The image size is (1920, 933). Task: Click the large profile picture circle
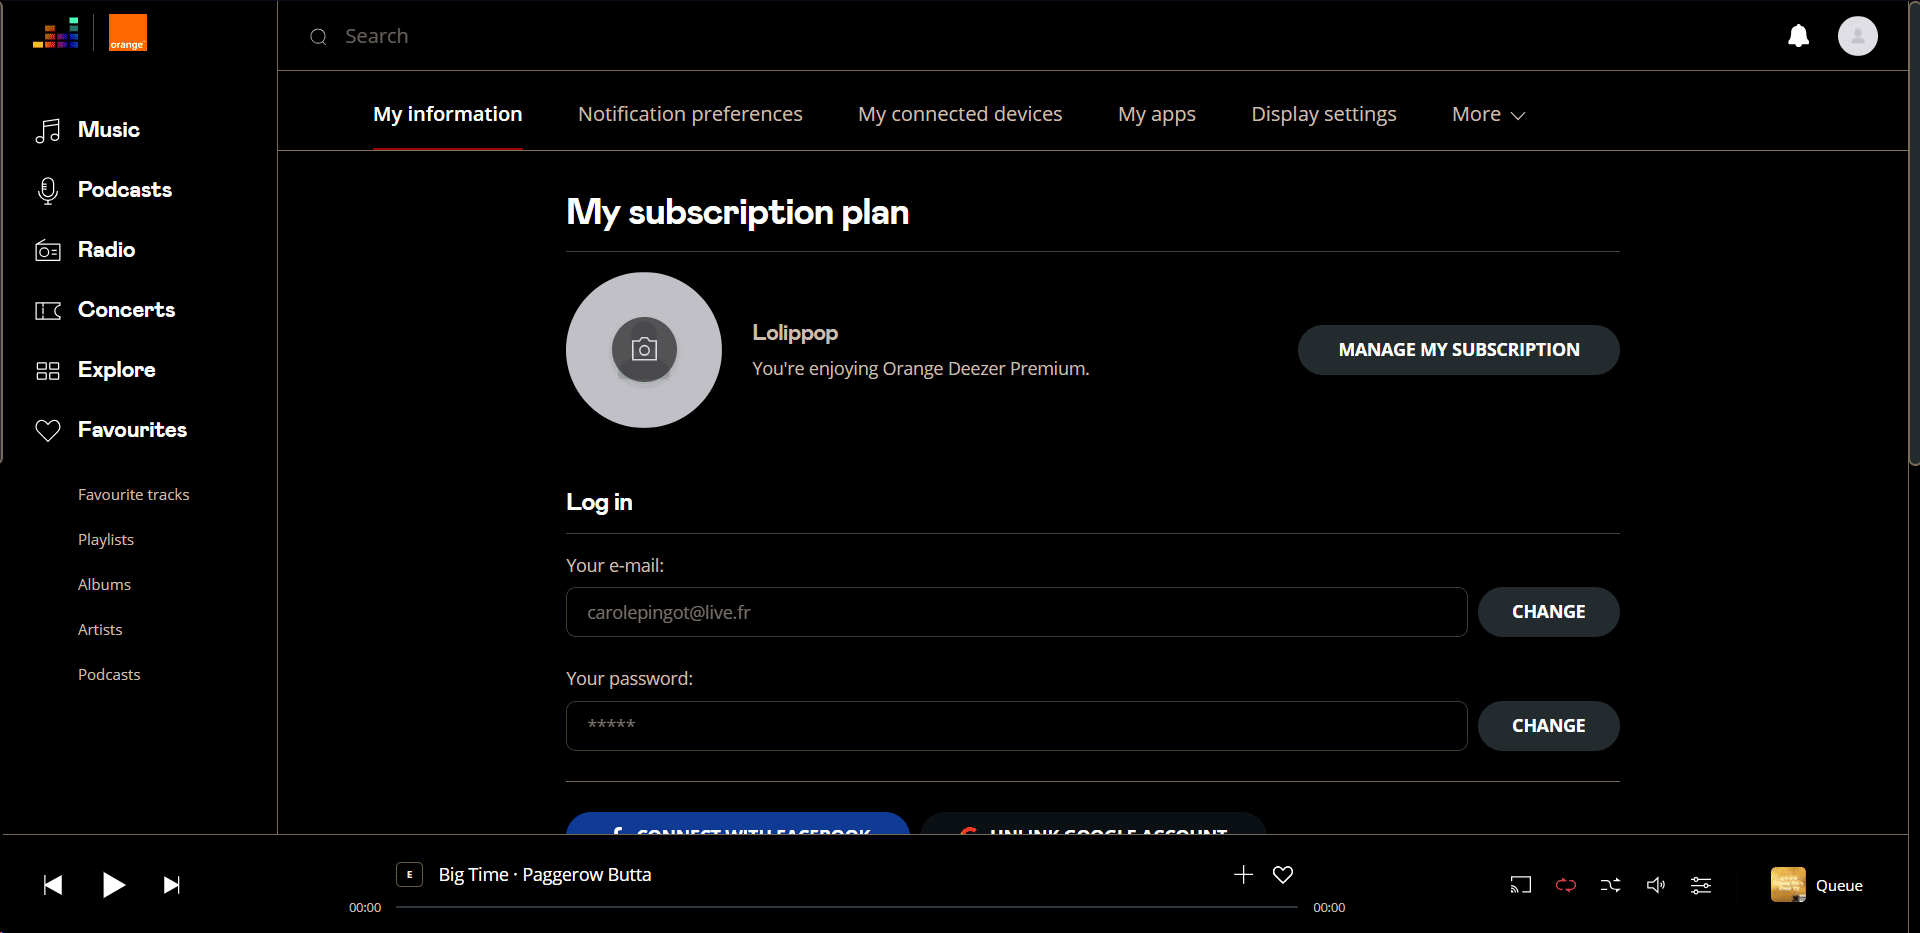644,350
